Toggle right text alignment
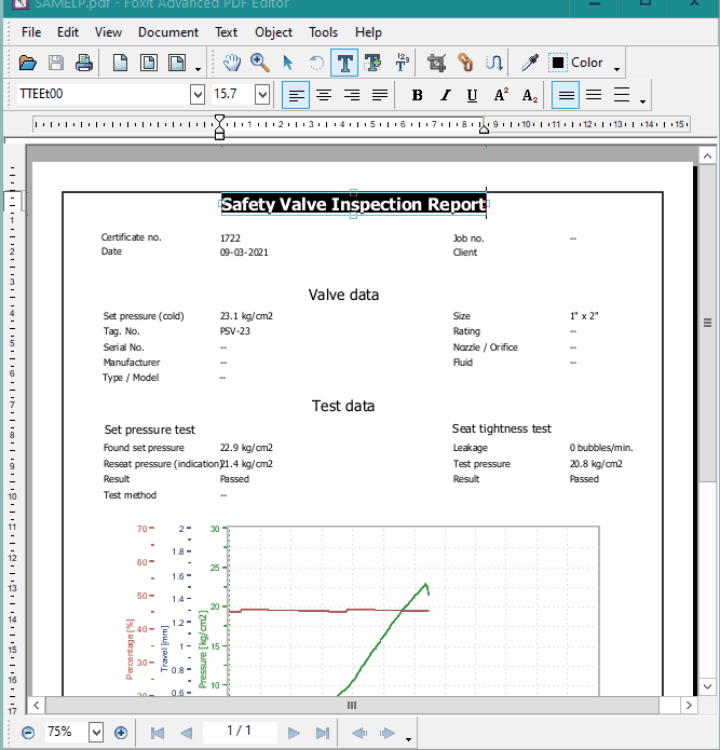Viewport: 720px width, 750px height. coord(352,95)
